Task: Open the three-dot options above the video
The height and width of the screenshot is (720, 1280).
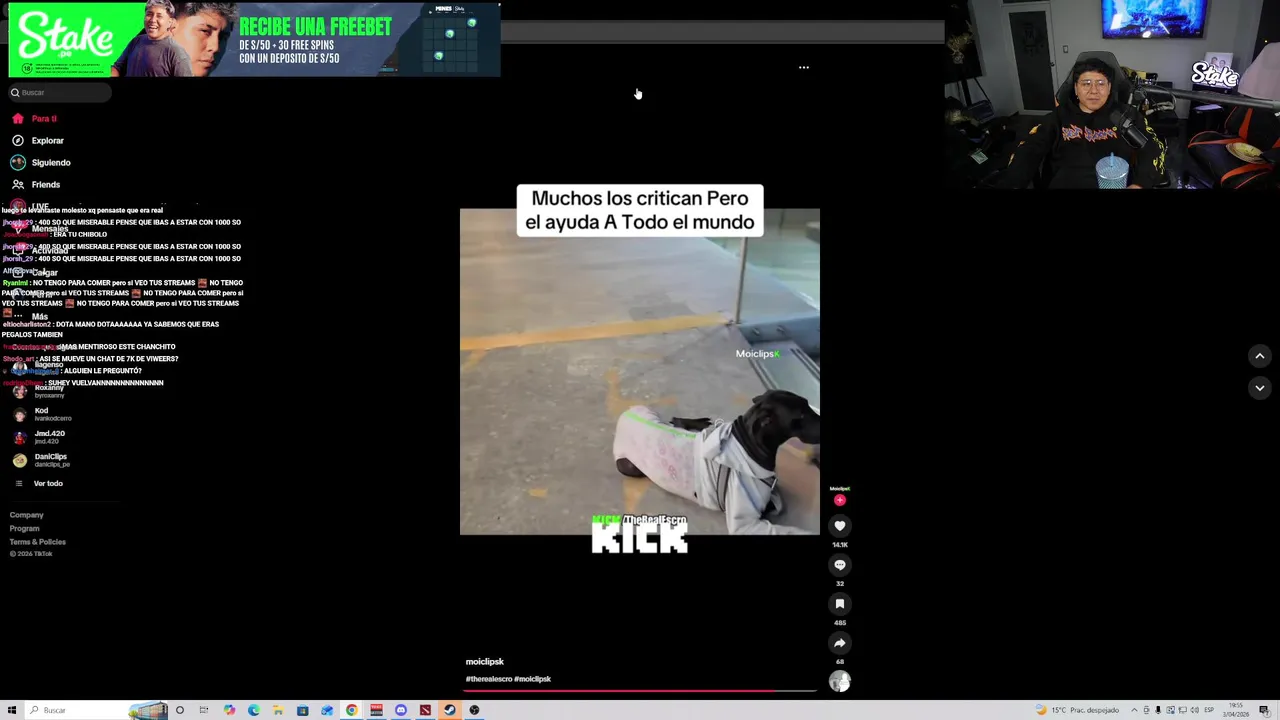Action: (x=804, y=68)
